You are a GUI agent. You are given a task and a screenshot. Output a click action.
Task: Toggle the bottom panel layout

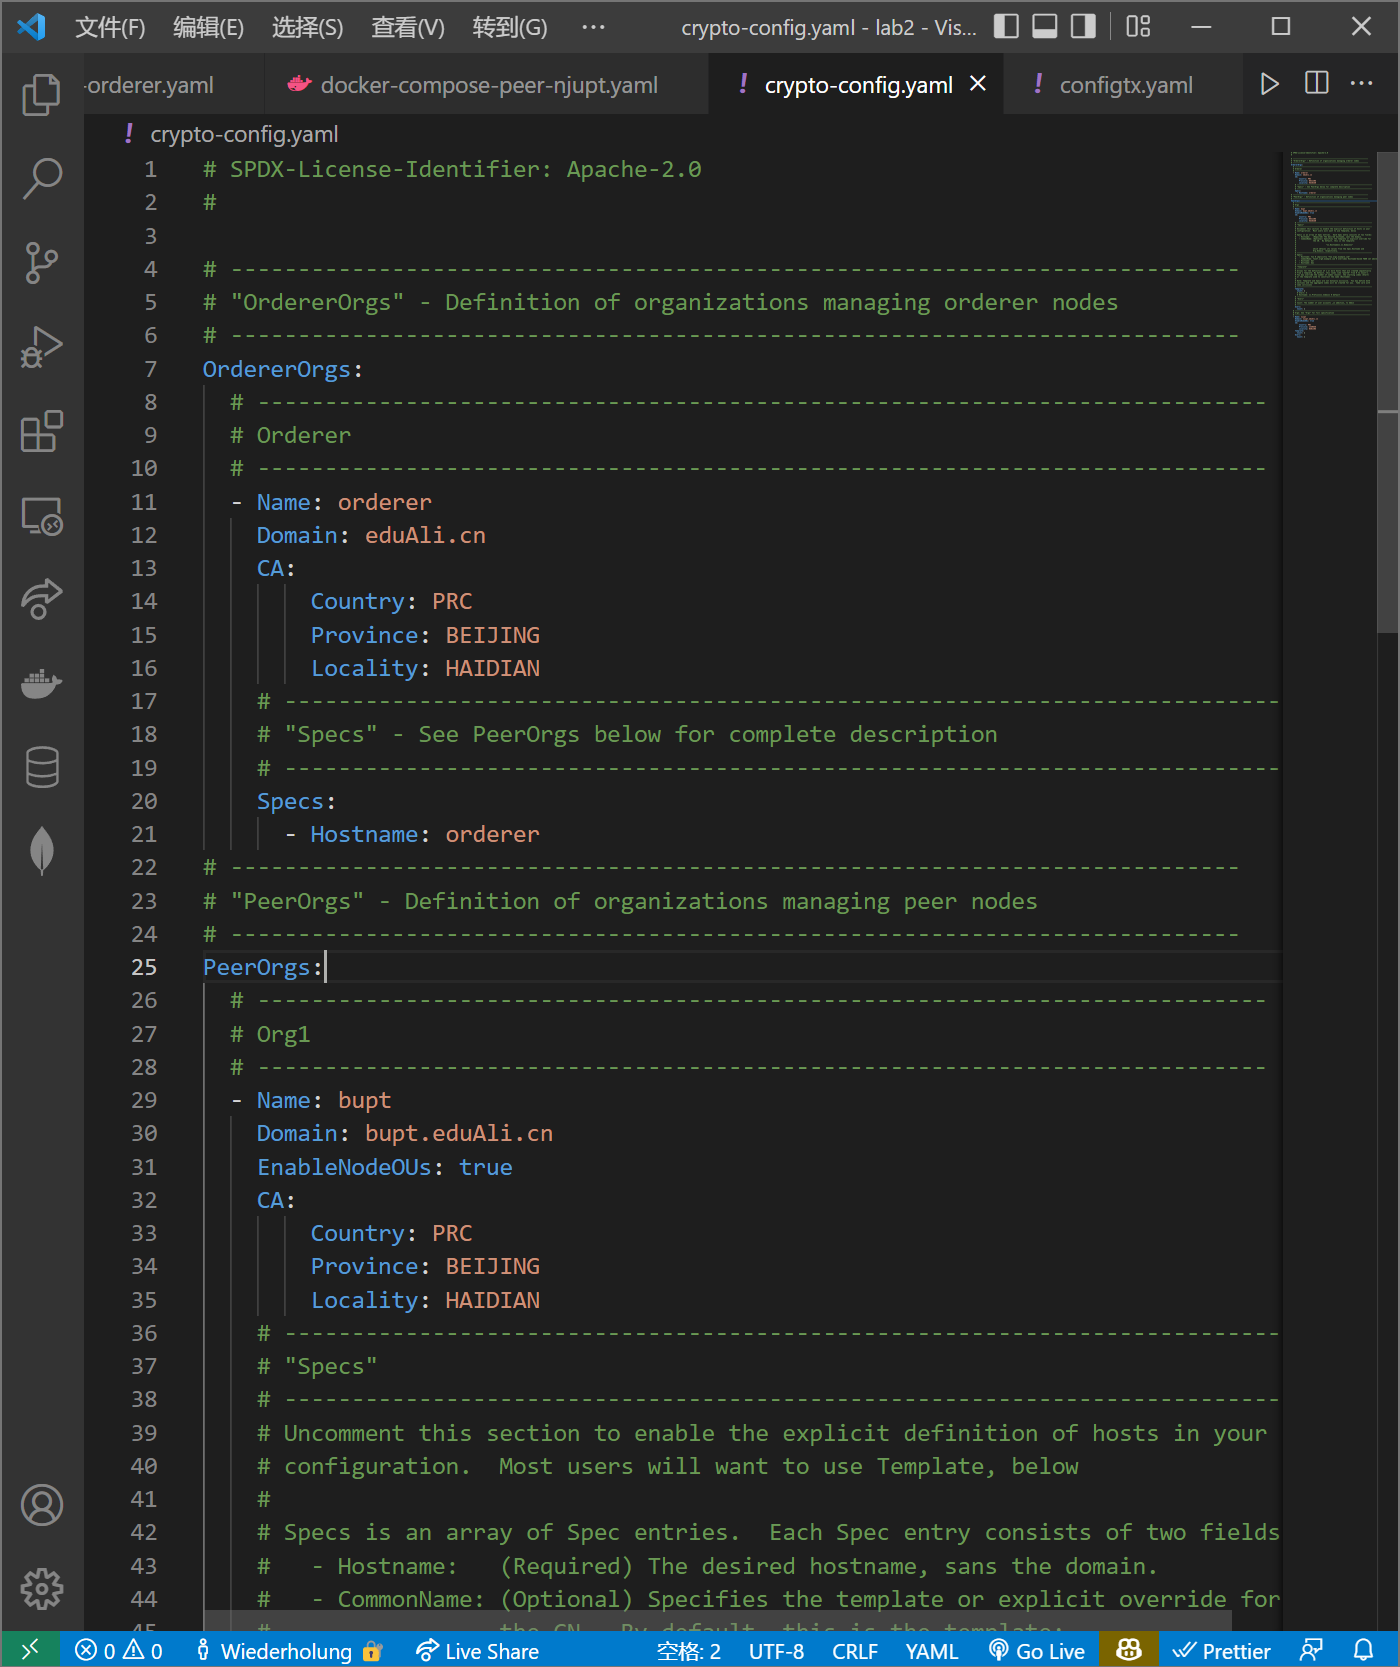[1044, 26]
